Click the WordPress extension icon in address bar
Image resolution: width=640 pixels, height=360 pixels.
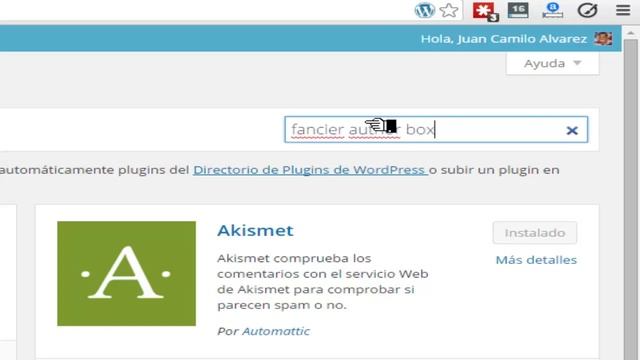click(424, 10)
